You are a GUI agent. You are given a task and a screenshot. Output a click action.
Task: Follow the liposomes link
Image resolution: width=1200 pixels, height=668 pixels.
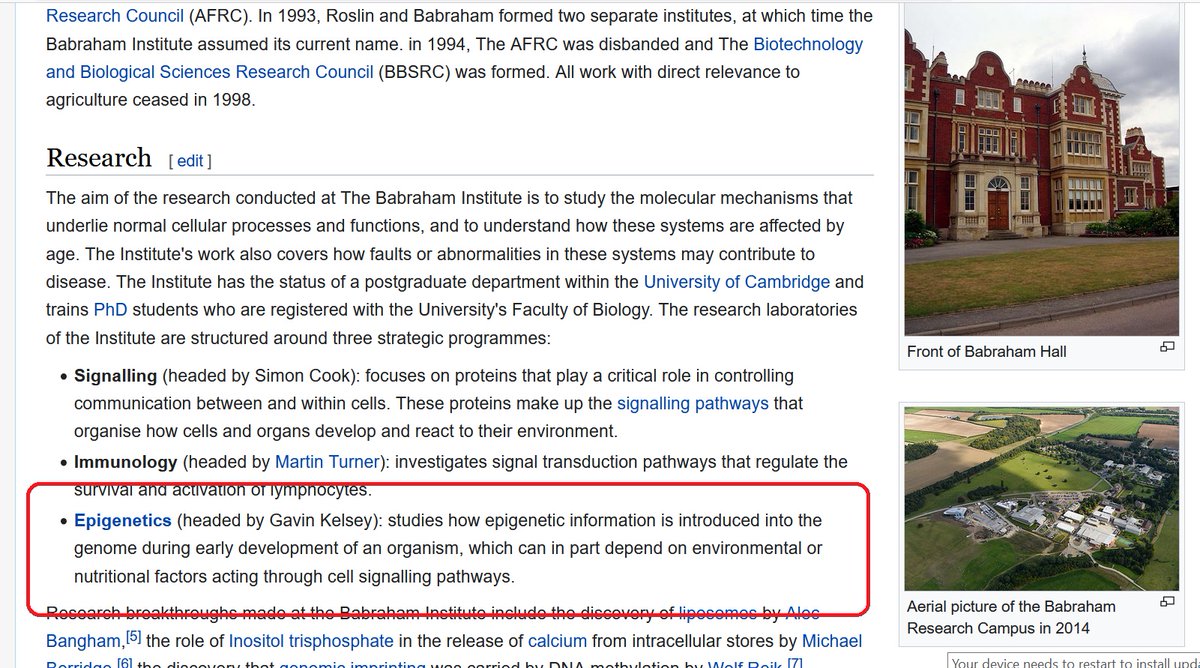(x=718, y=613)
